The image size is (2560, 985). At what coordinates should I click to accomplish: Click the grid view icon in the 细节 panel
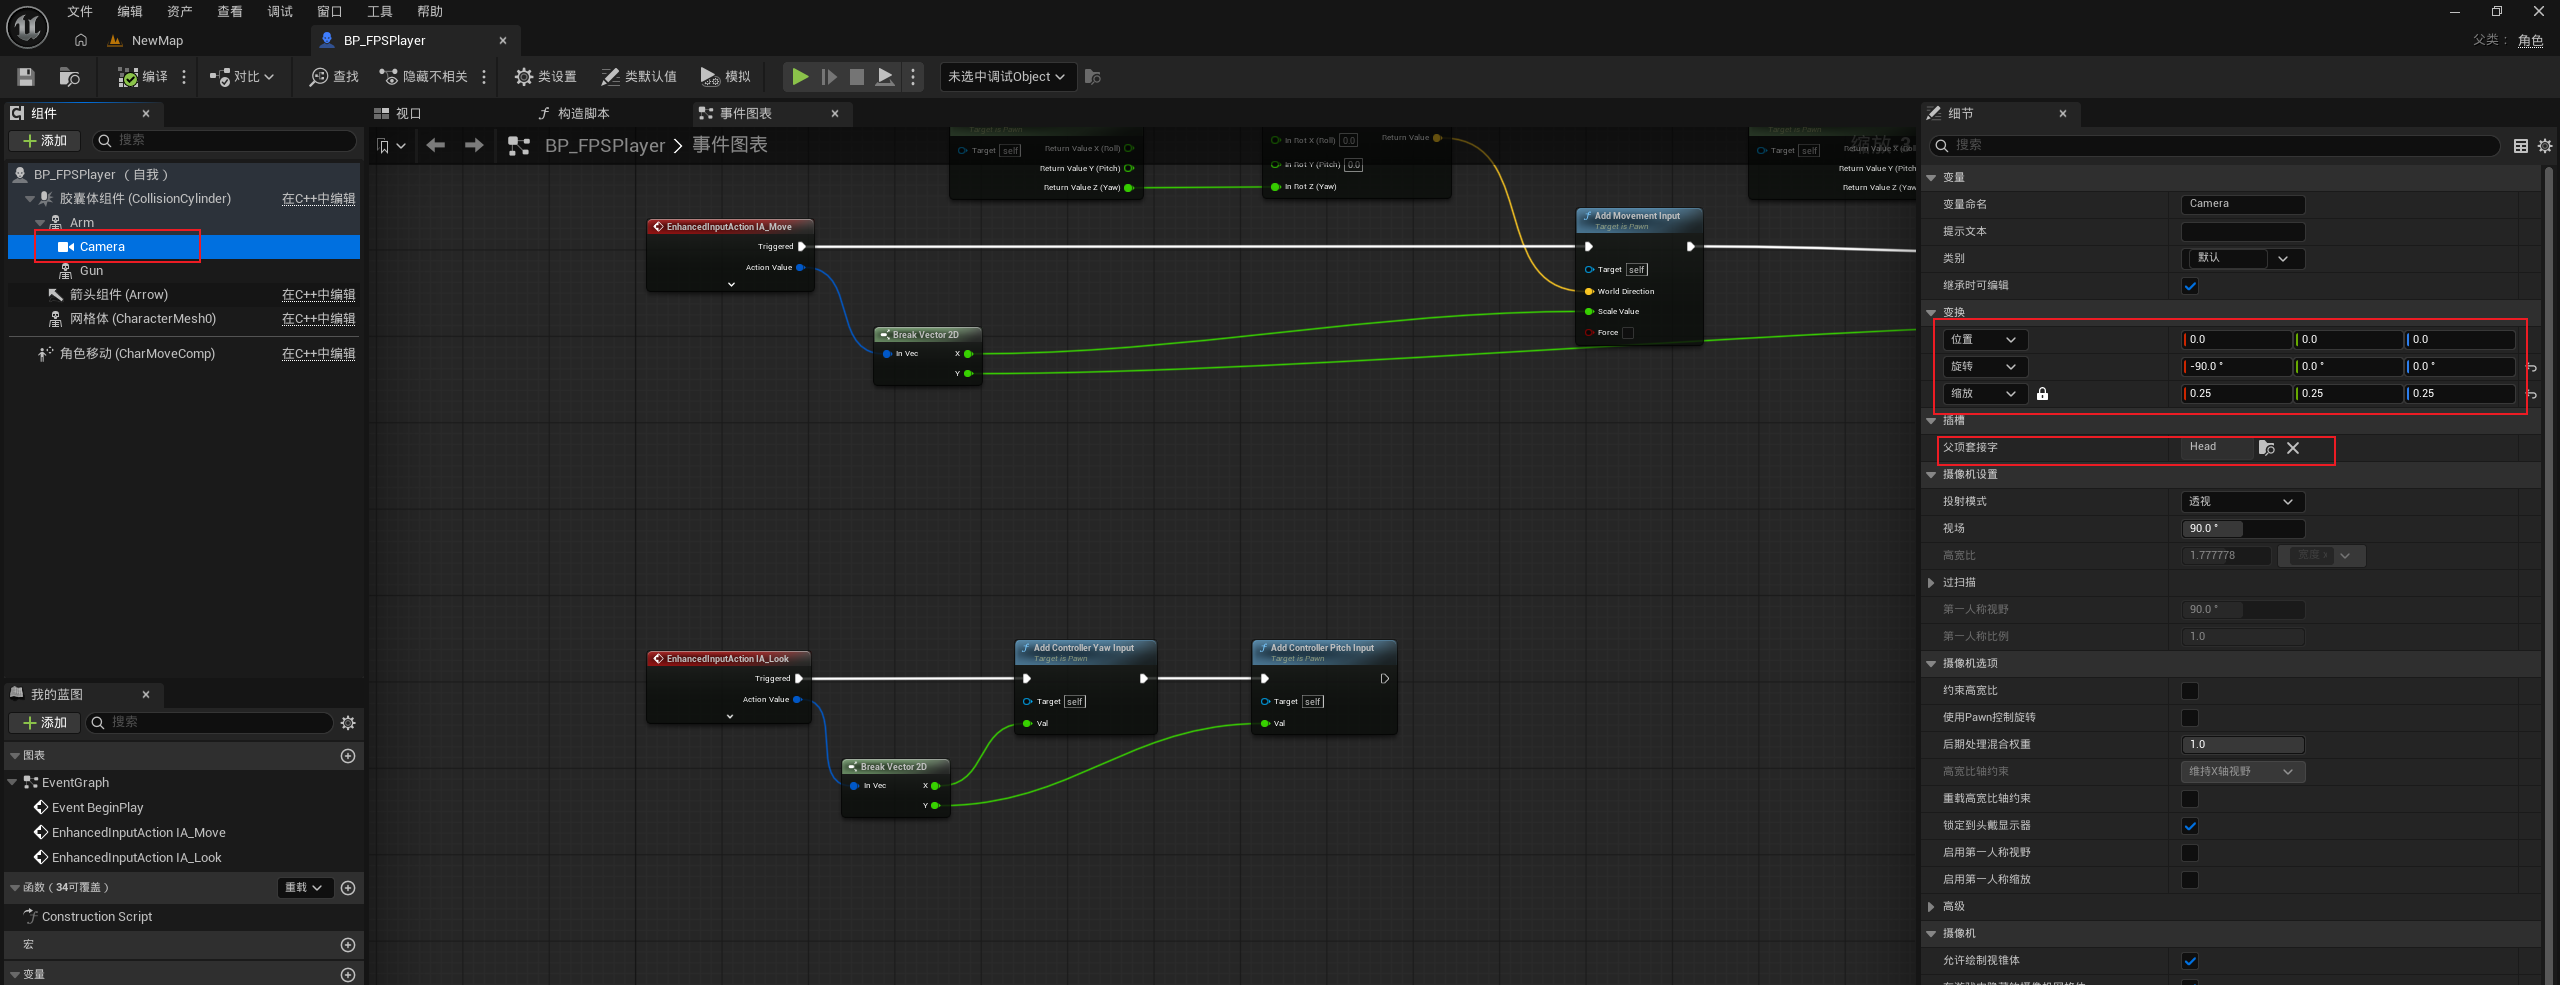coord(2521,146)
